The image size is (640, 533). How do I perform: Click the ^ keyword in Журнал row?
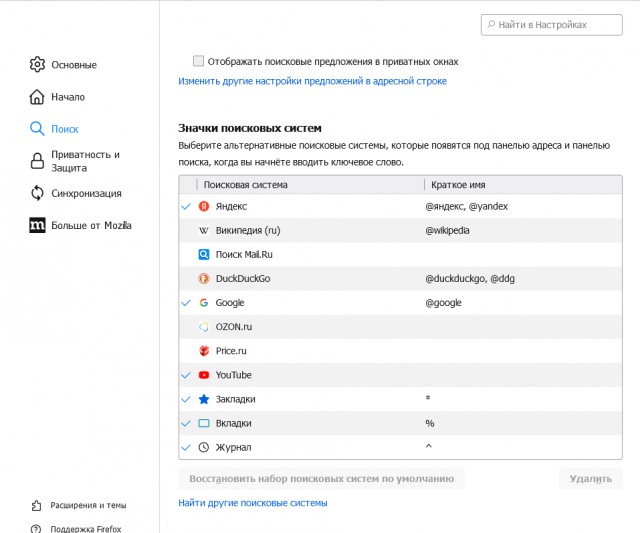point(428,446)
